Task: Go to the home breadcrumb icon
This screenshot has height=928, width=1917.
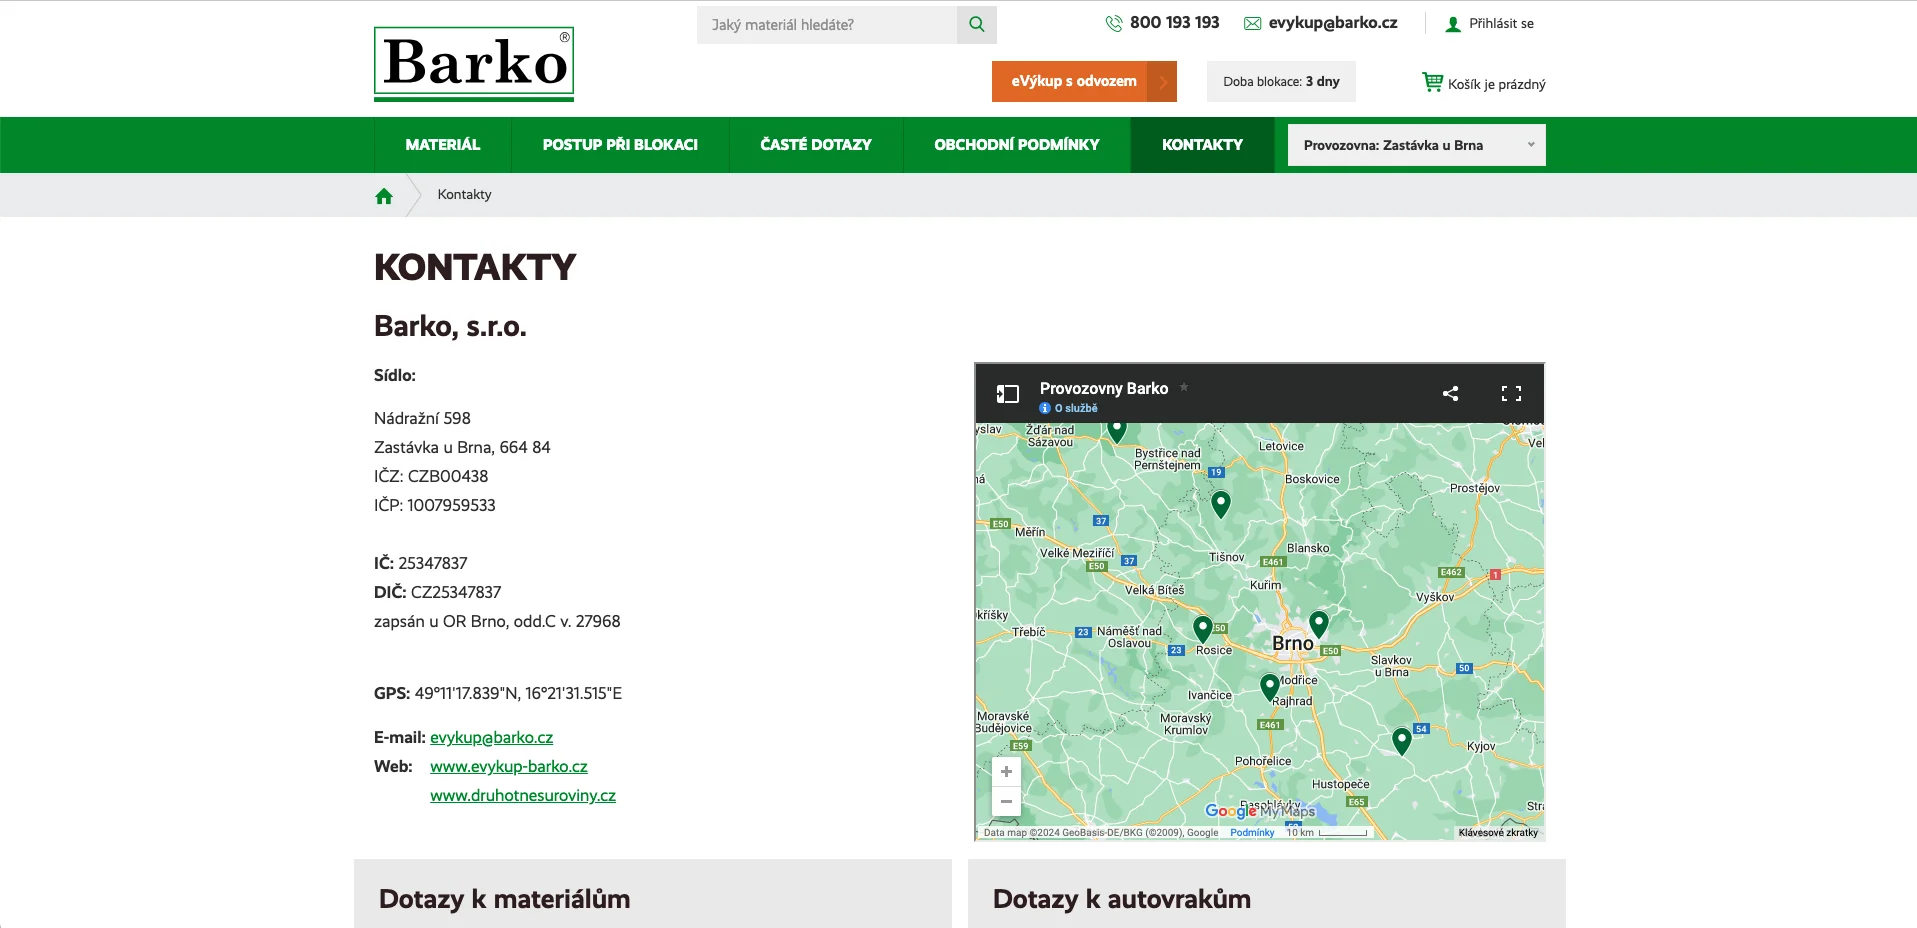Action: click(x=384, y=196)
